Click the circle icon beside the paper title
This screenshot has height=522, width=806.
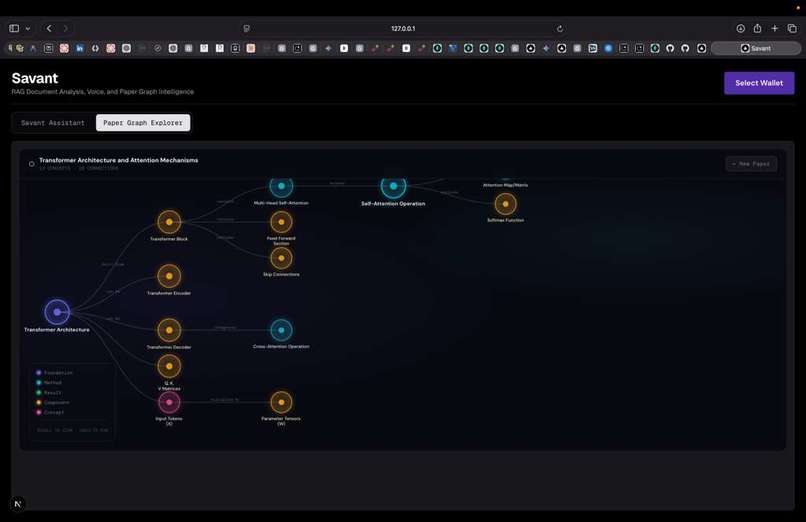click(x=31, y=164)
